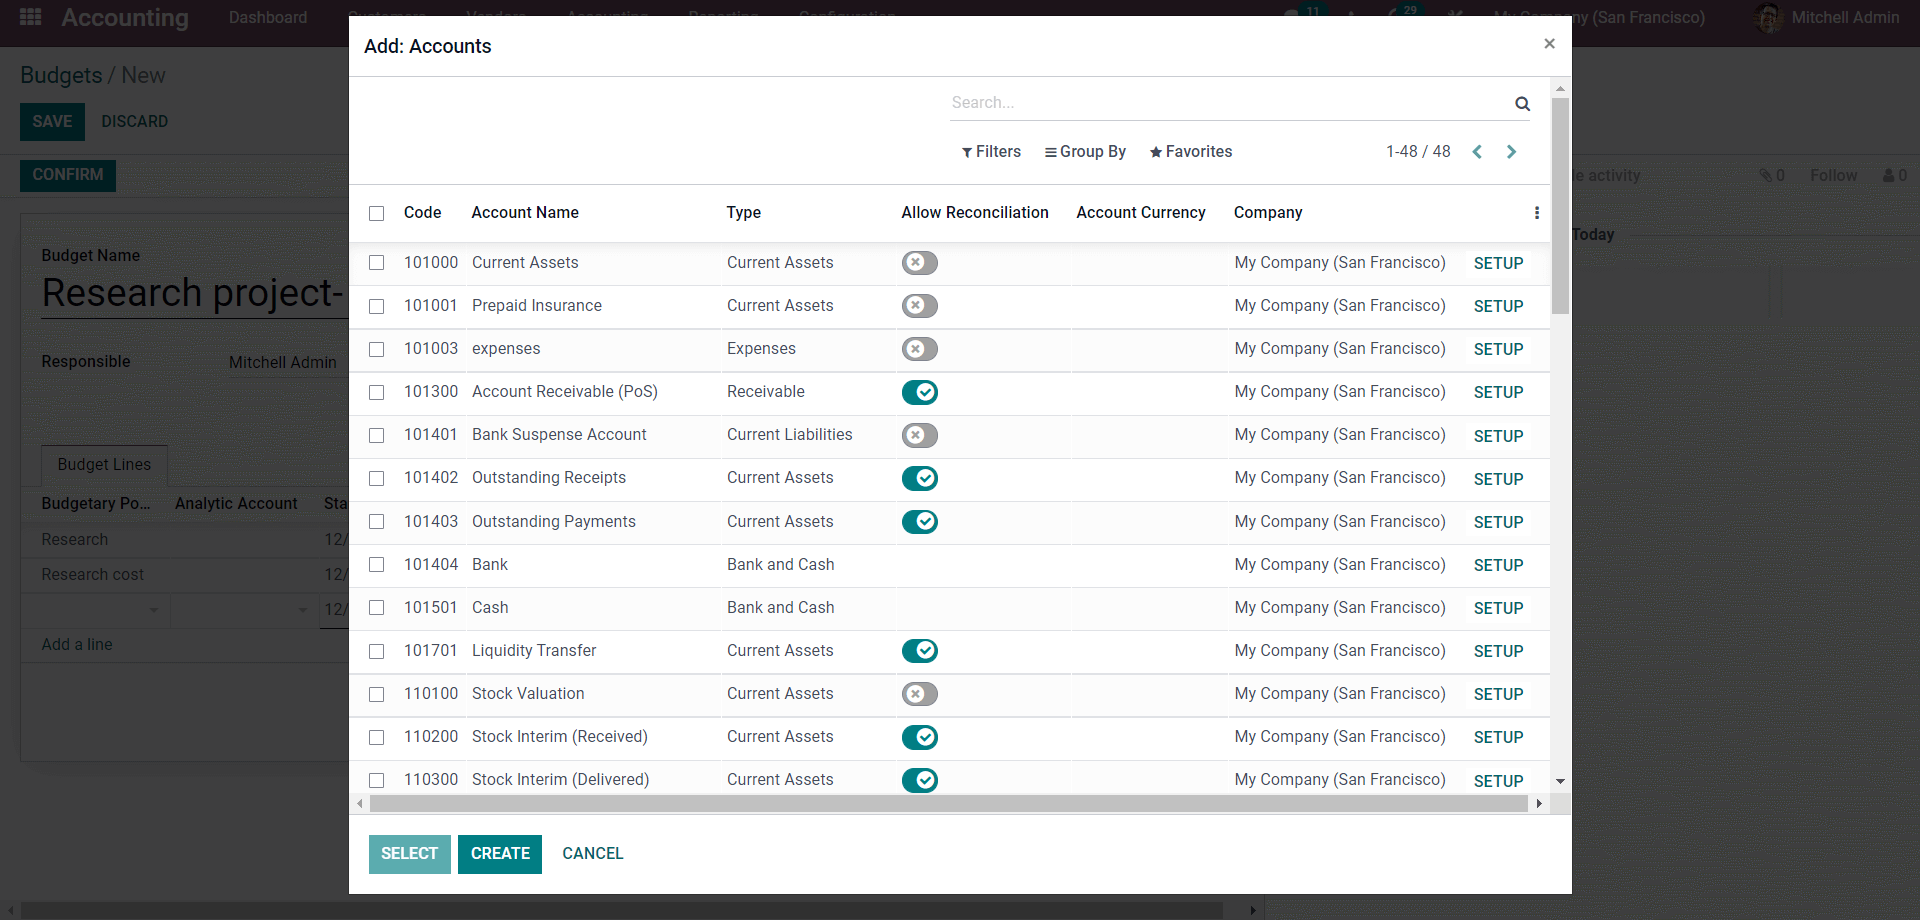Disable reconciliation for Outstanding Payments
Screen dimensions: 1920x920
pyautogui.click(x=919, y=522)
